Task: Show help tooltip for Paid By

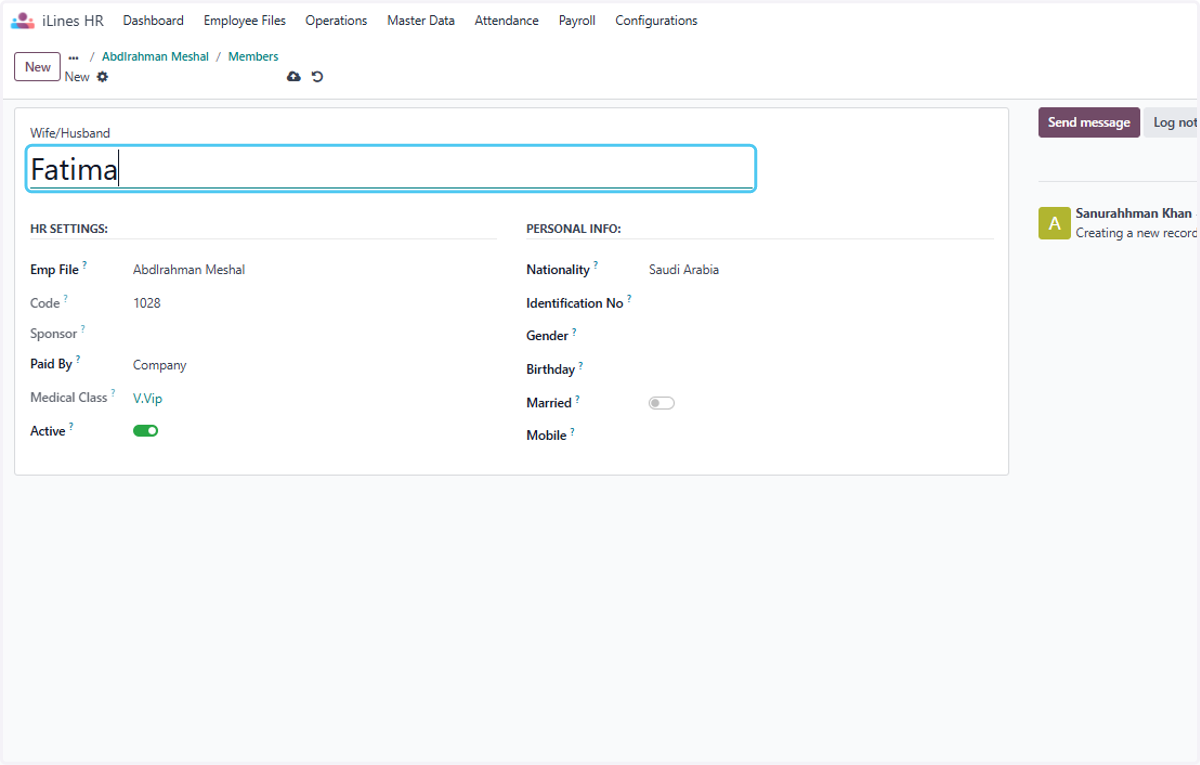Action: click(x=78, y=359)
